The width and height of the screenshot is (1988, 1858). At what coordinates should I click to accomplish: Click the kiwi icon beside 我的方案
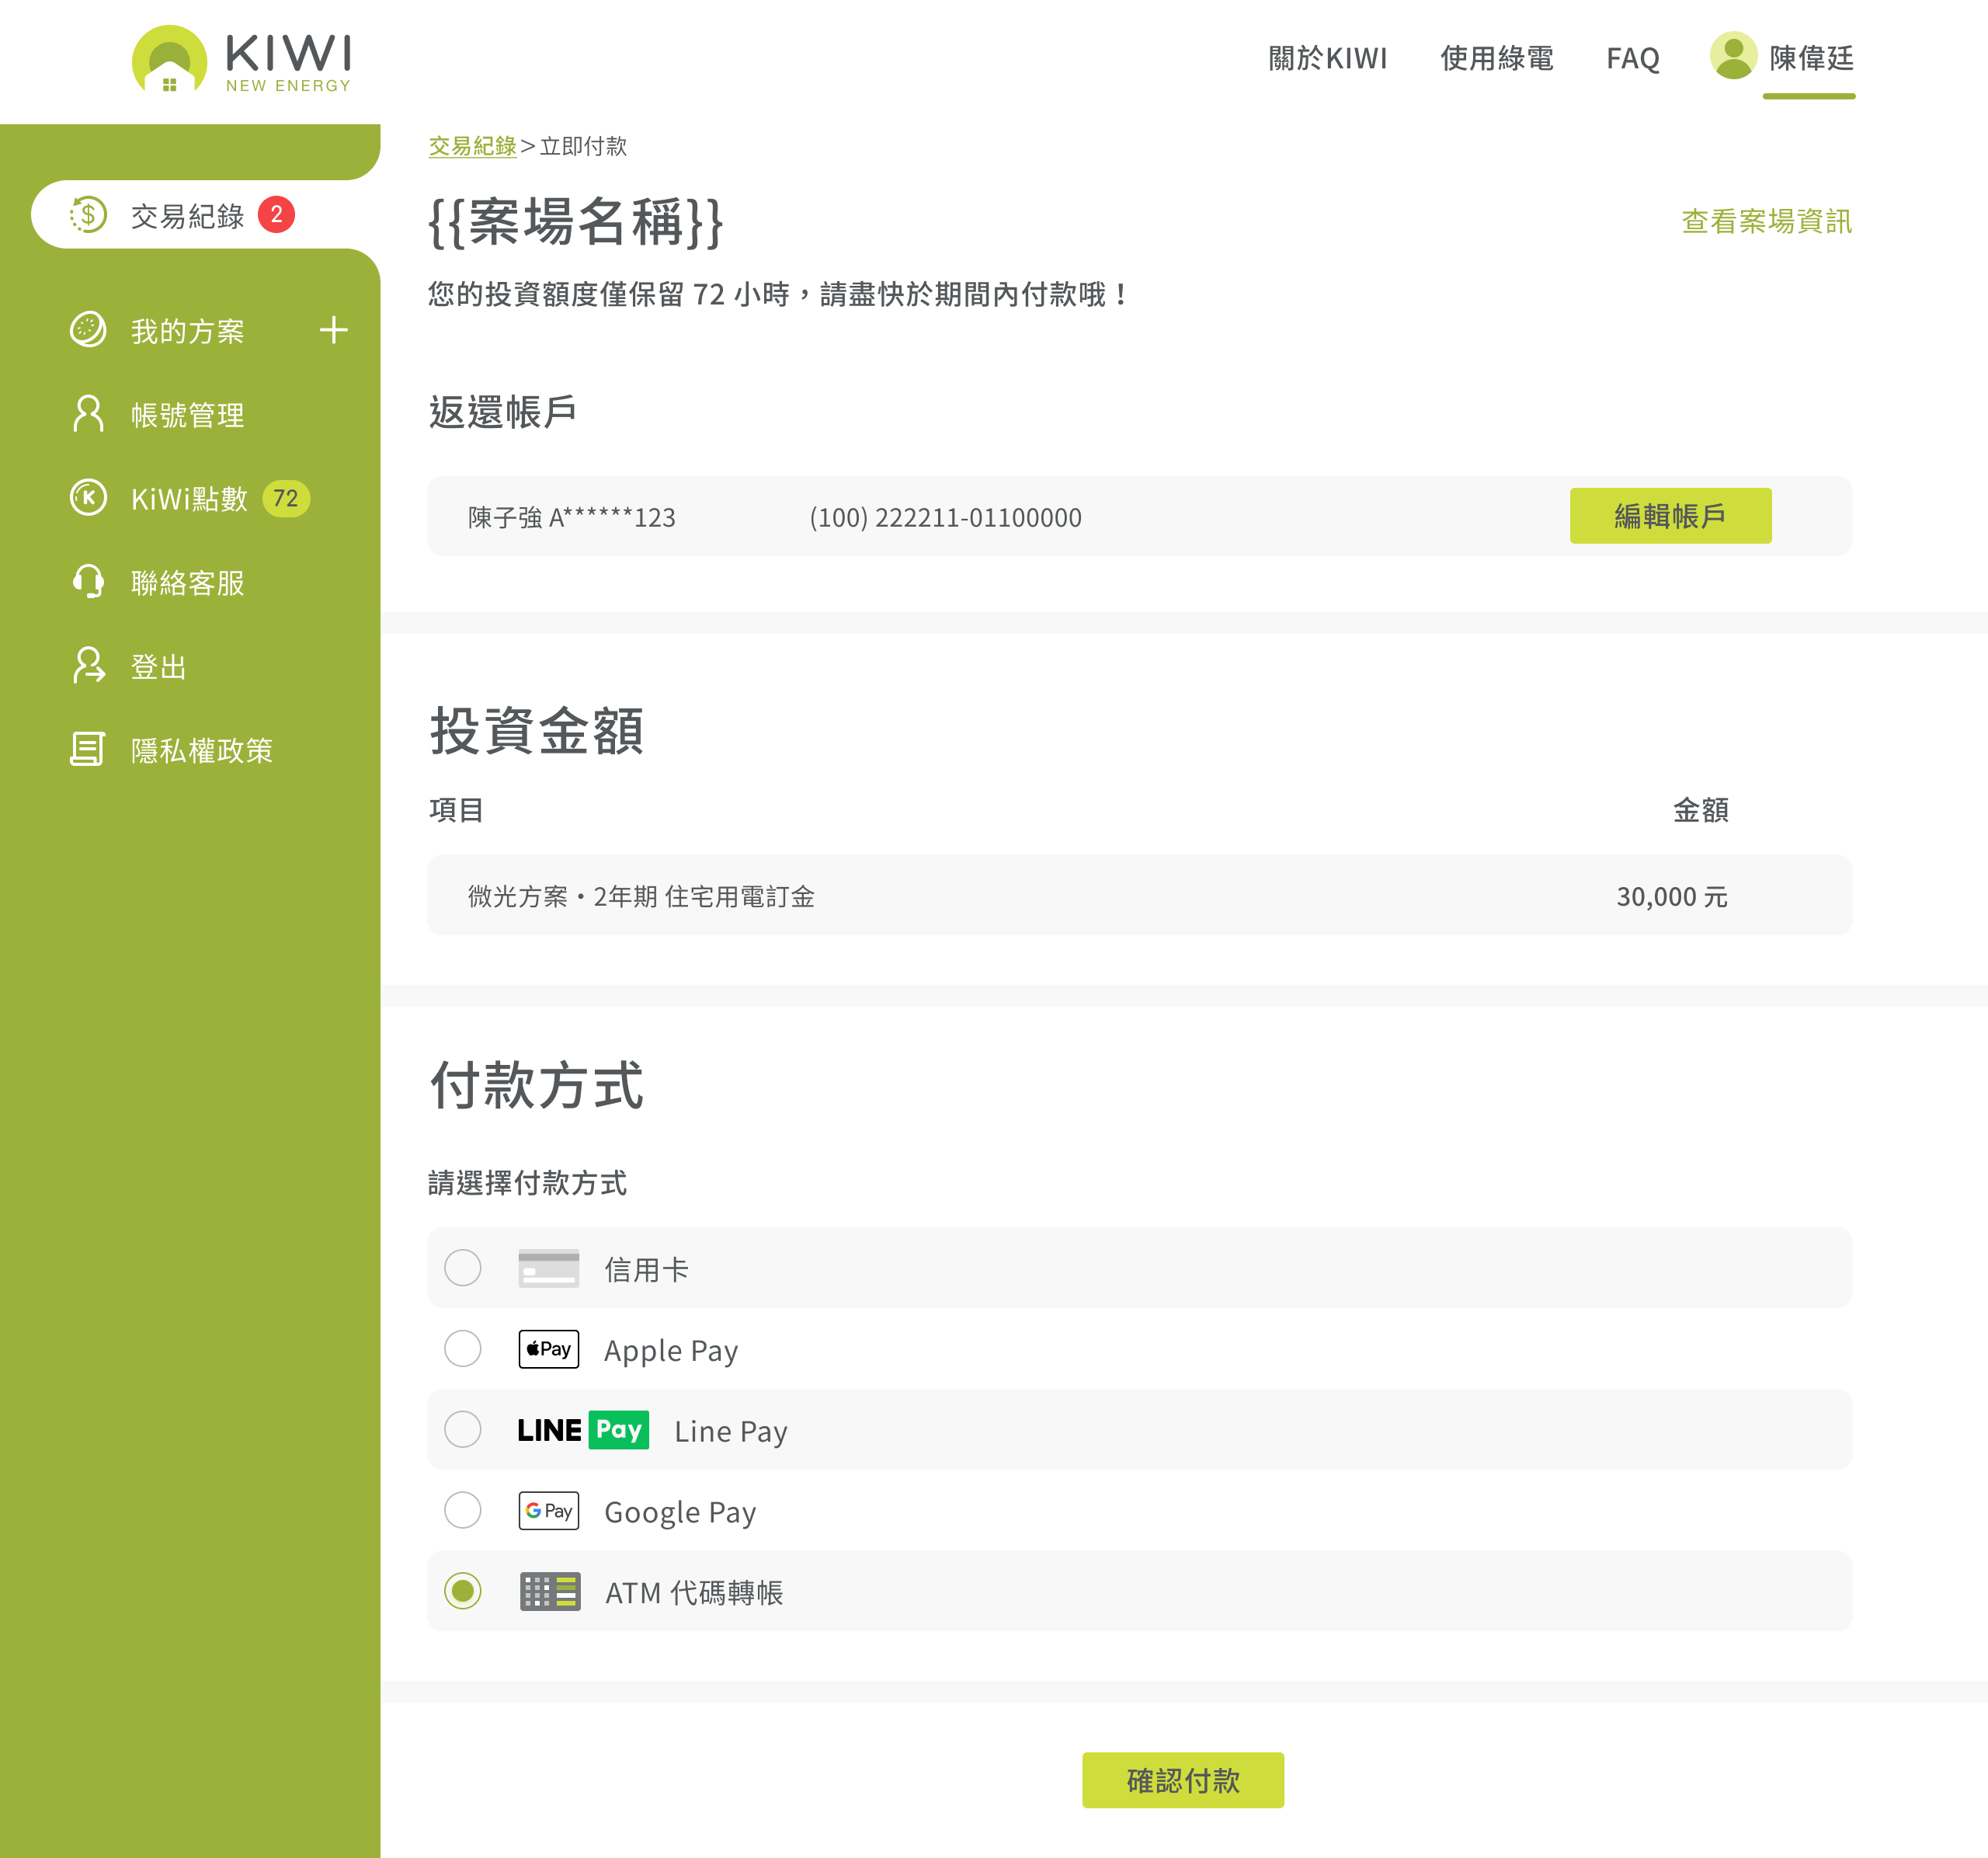tap(88, 330)
